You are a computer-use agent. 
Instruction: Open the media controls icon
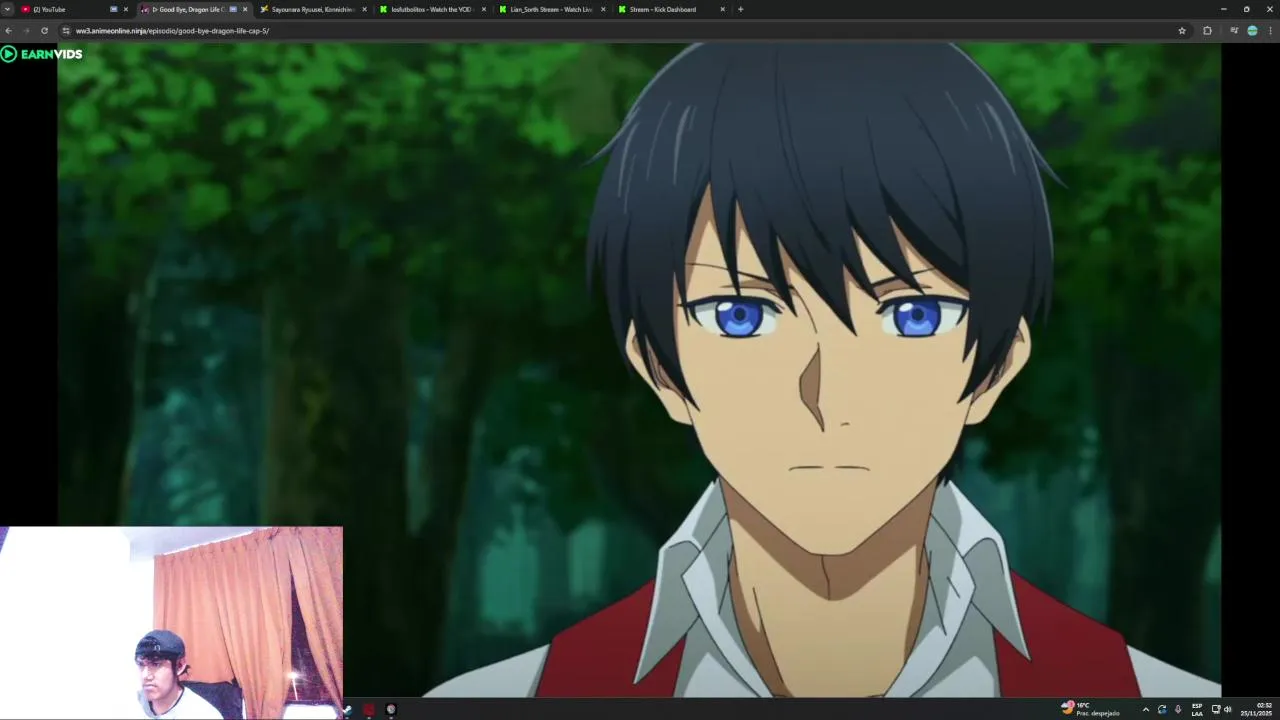point(1234,31)
